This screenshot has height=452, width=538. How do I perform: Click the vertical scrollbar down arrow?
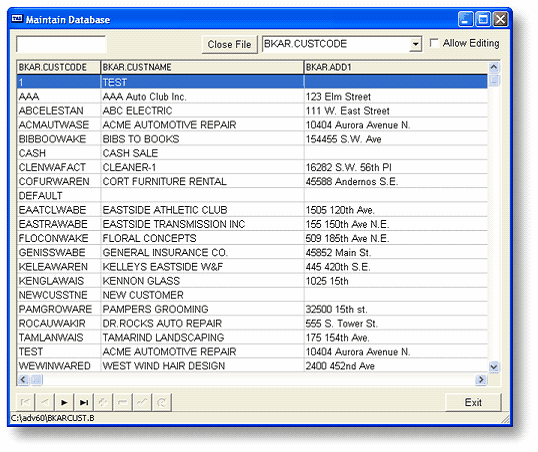[494, 367]
